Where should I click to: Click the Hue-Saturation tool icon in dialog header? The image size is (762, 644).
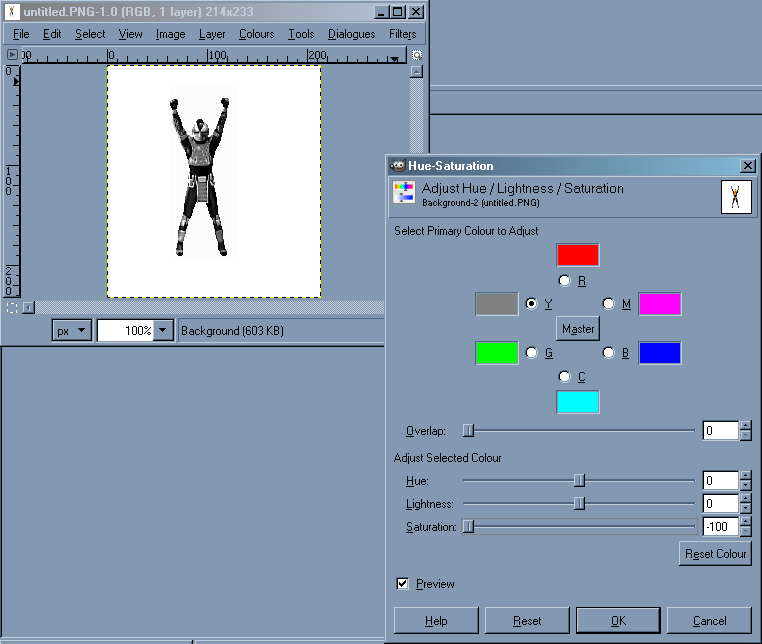pos(404,193)
